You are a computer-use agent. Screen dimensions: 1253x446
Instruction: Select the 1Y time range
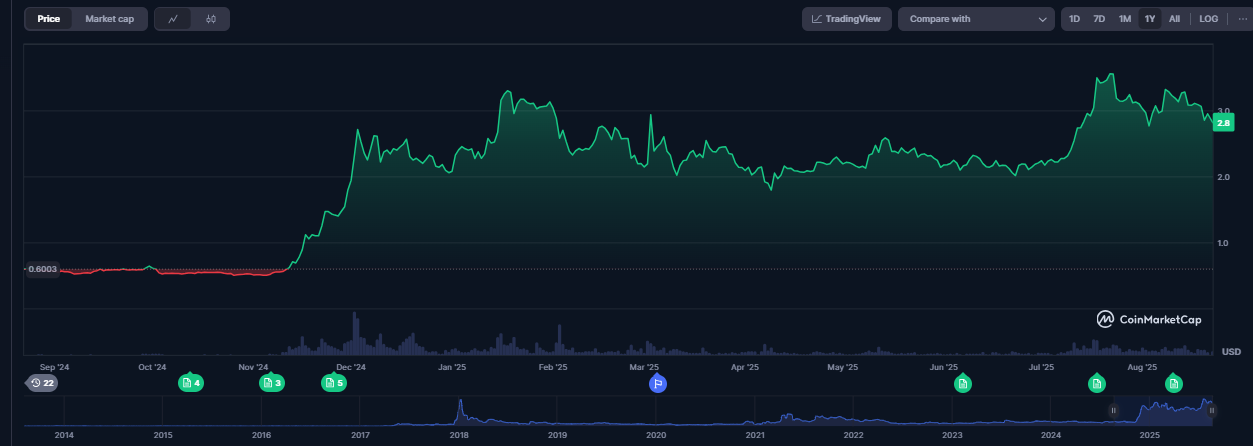pos(1150,19)
